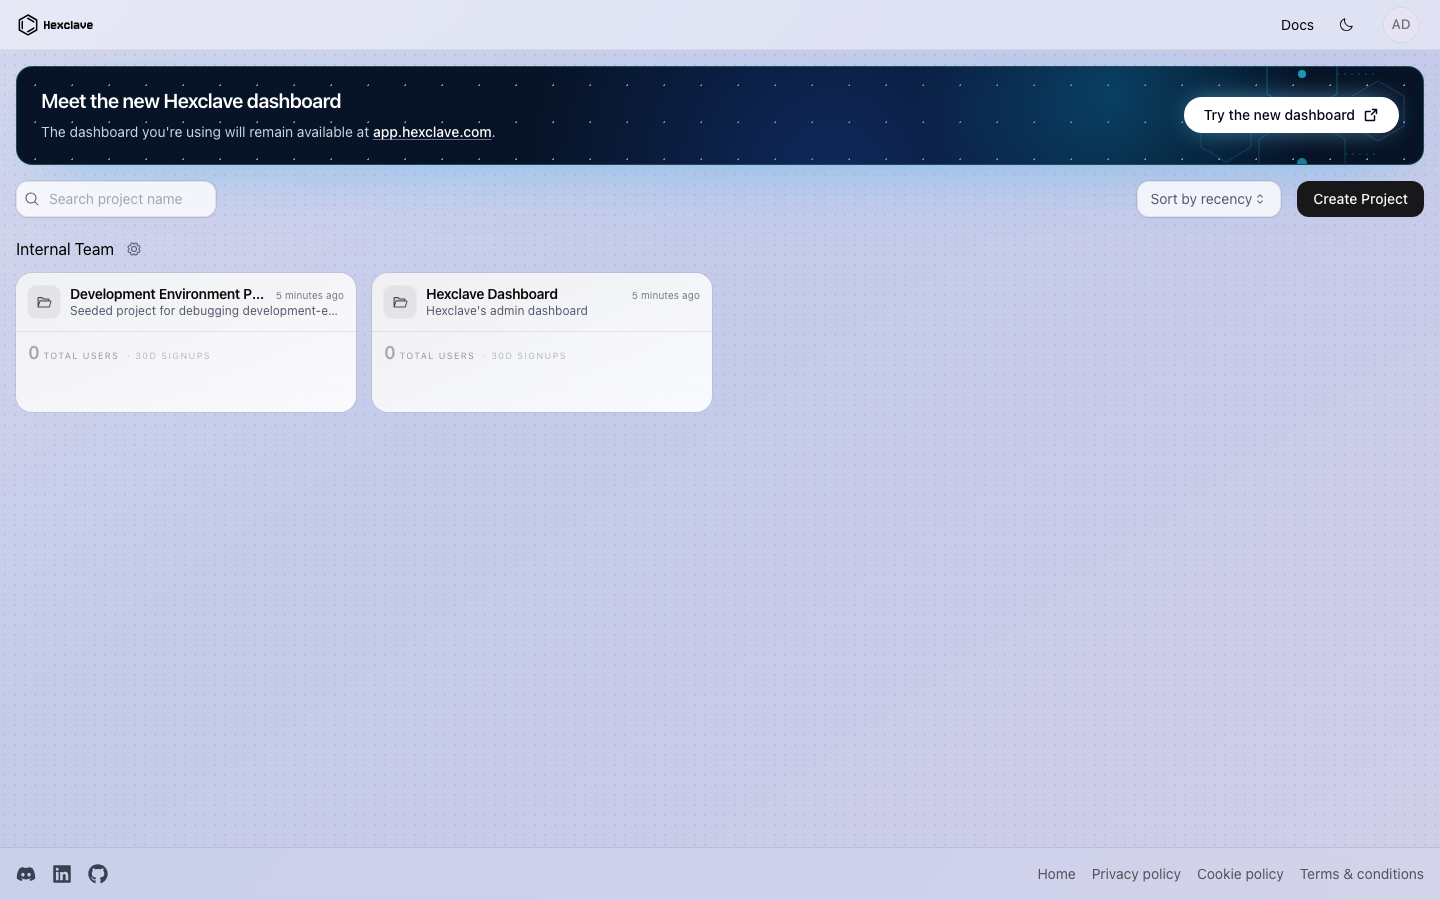Click '30D SIGNUPS' label on Hexclave Dashboard card
The width and height of the screenshot is (1440, 900).
pos(529,356)
